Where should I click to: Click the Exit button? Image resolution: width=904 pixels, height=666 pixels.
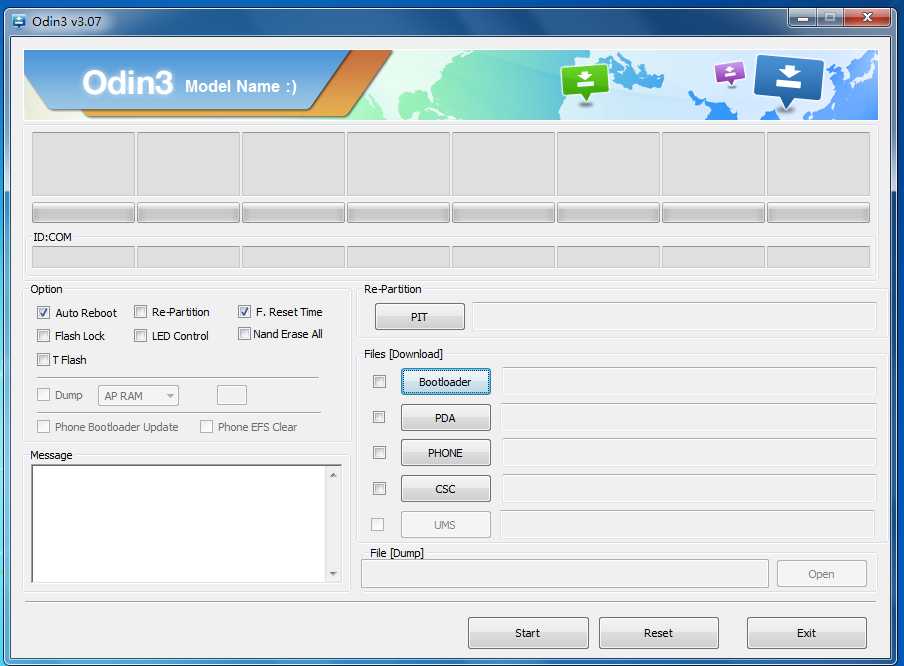[807, 633]
